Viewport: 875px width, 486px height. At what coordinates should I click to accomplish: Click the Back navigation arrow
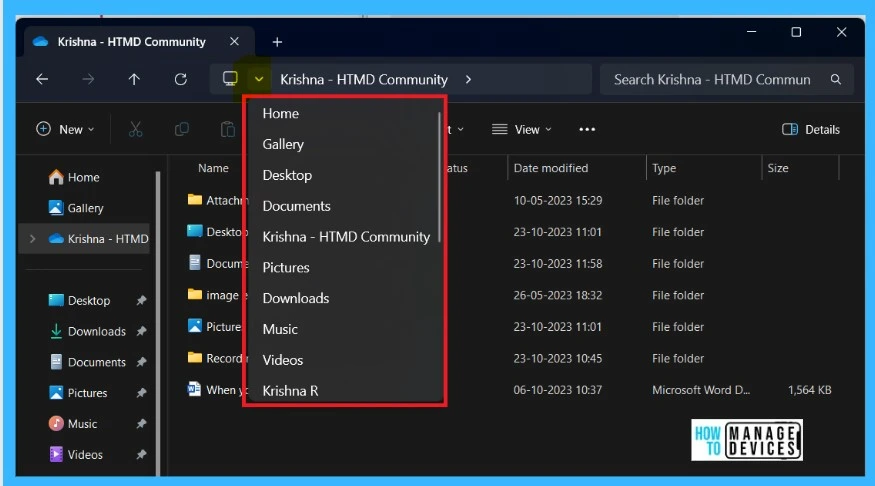(42, 79)
